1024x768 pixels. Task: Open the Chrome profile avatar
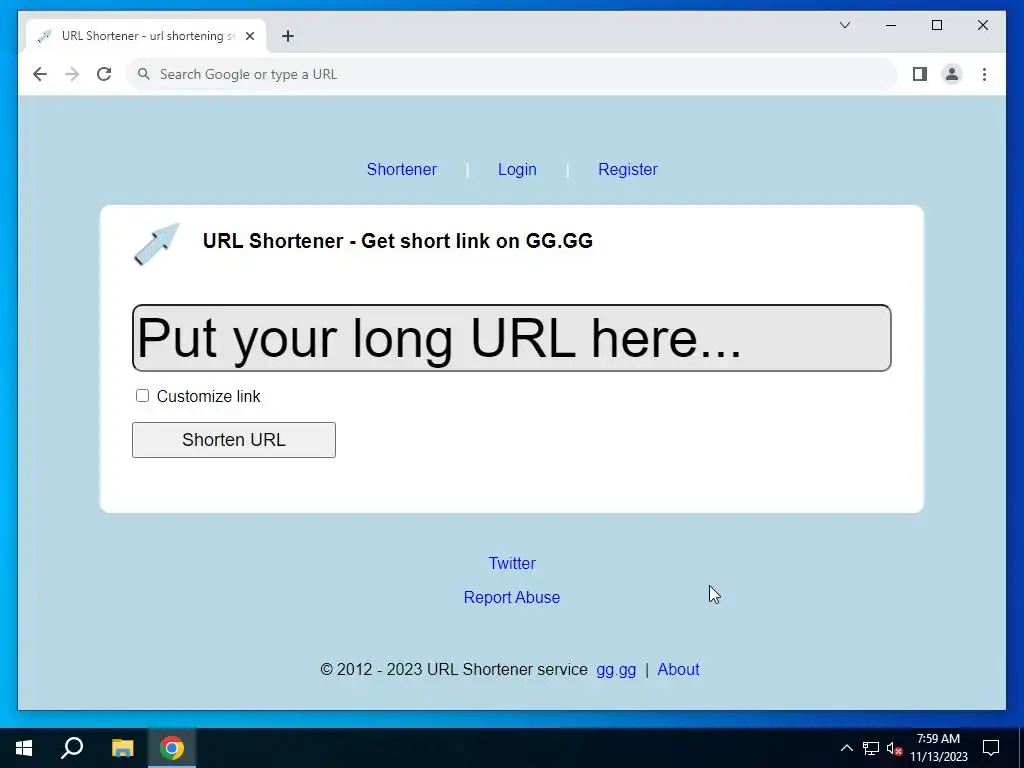click(952, 74)
